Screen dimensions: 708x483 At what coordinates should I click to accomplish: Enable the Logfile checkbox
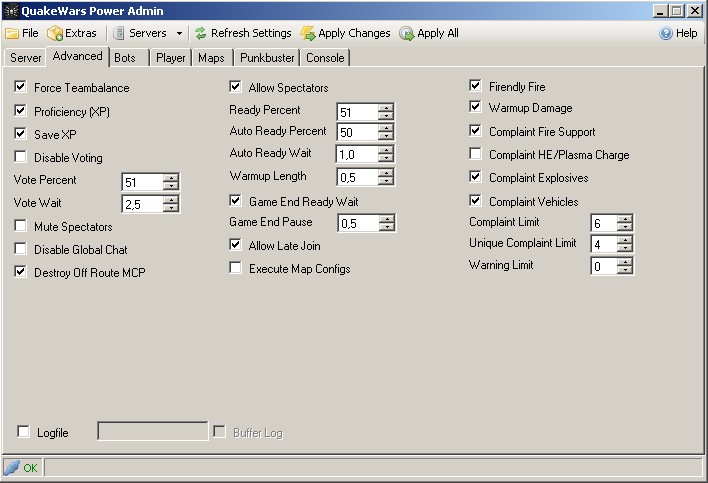(x=23, y=432)
